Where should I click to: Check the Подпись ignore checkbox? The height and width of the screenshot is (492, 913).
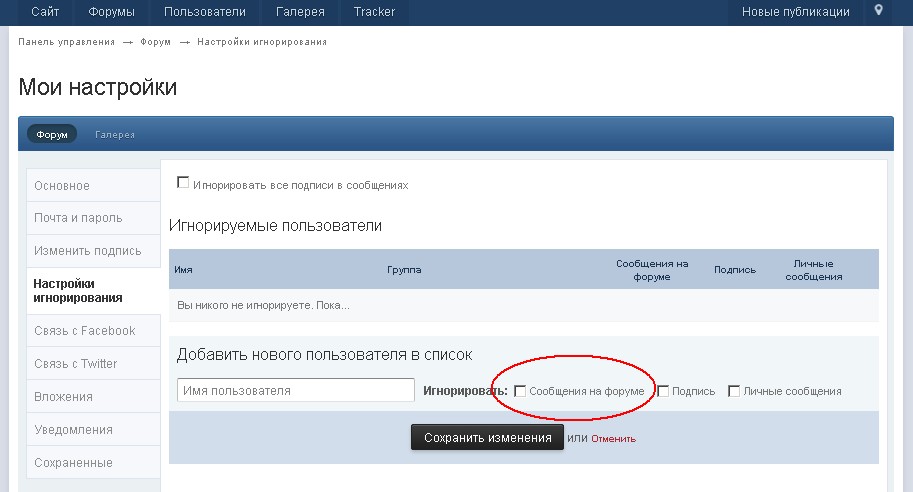click(663, 391)
